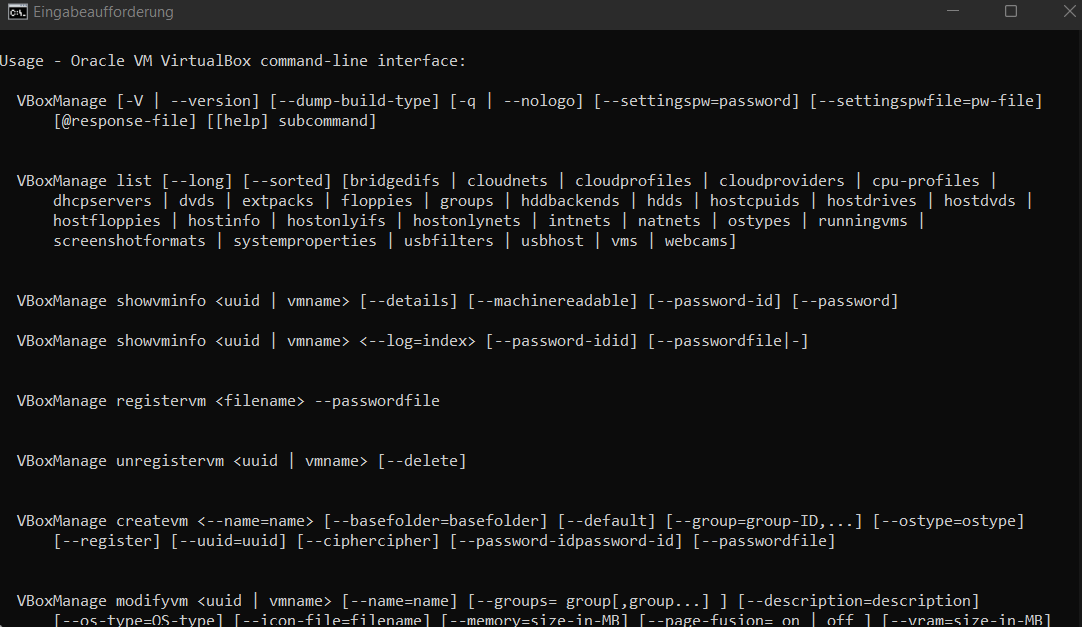This screenshot has height=627, width=1082.
Task: Click the createvm subcommand text
Action: click(x=152, y=521)
